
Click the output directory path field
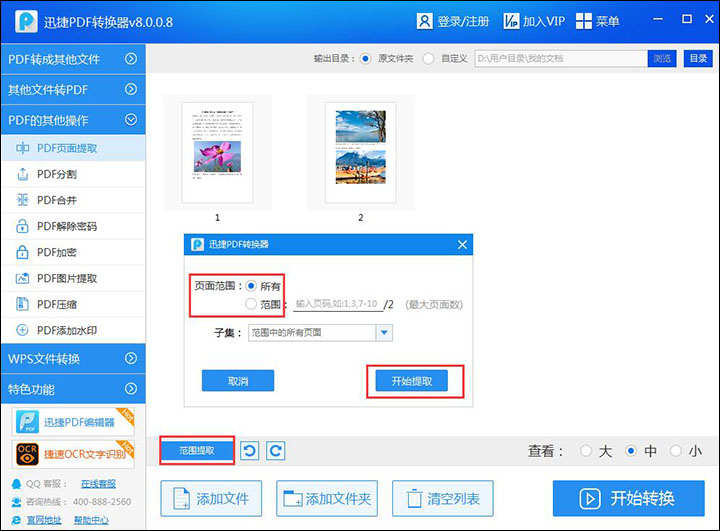click(x=561, y=59)
